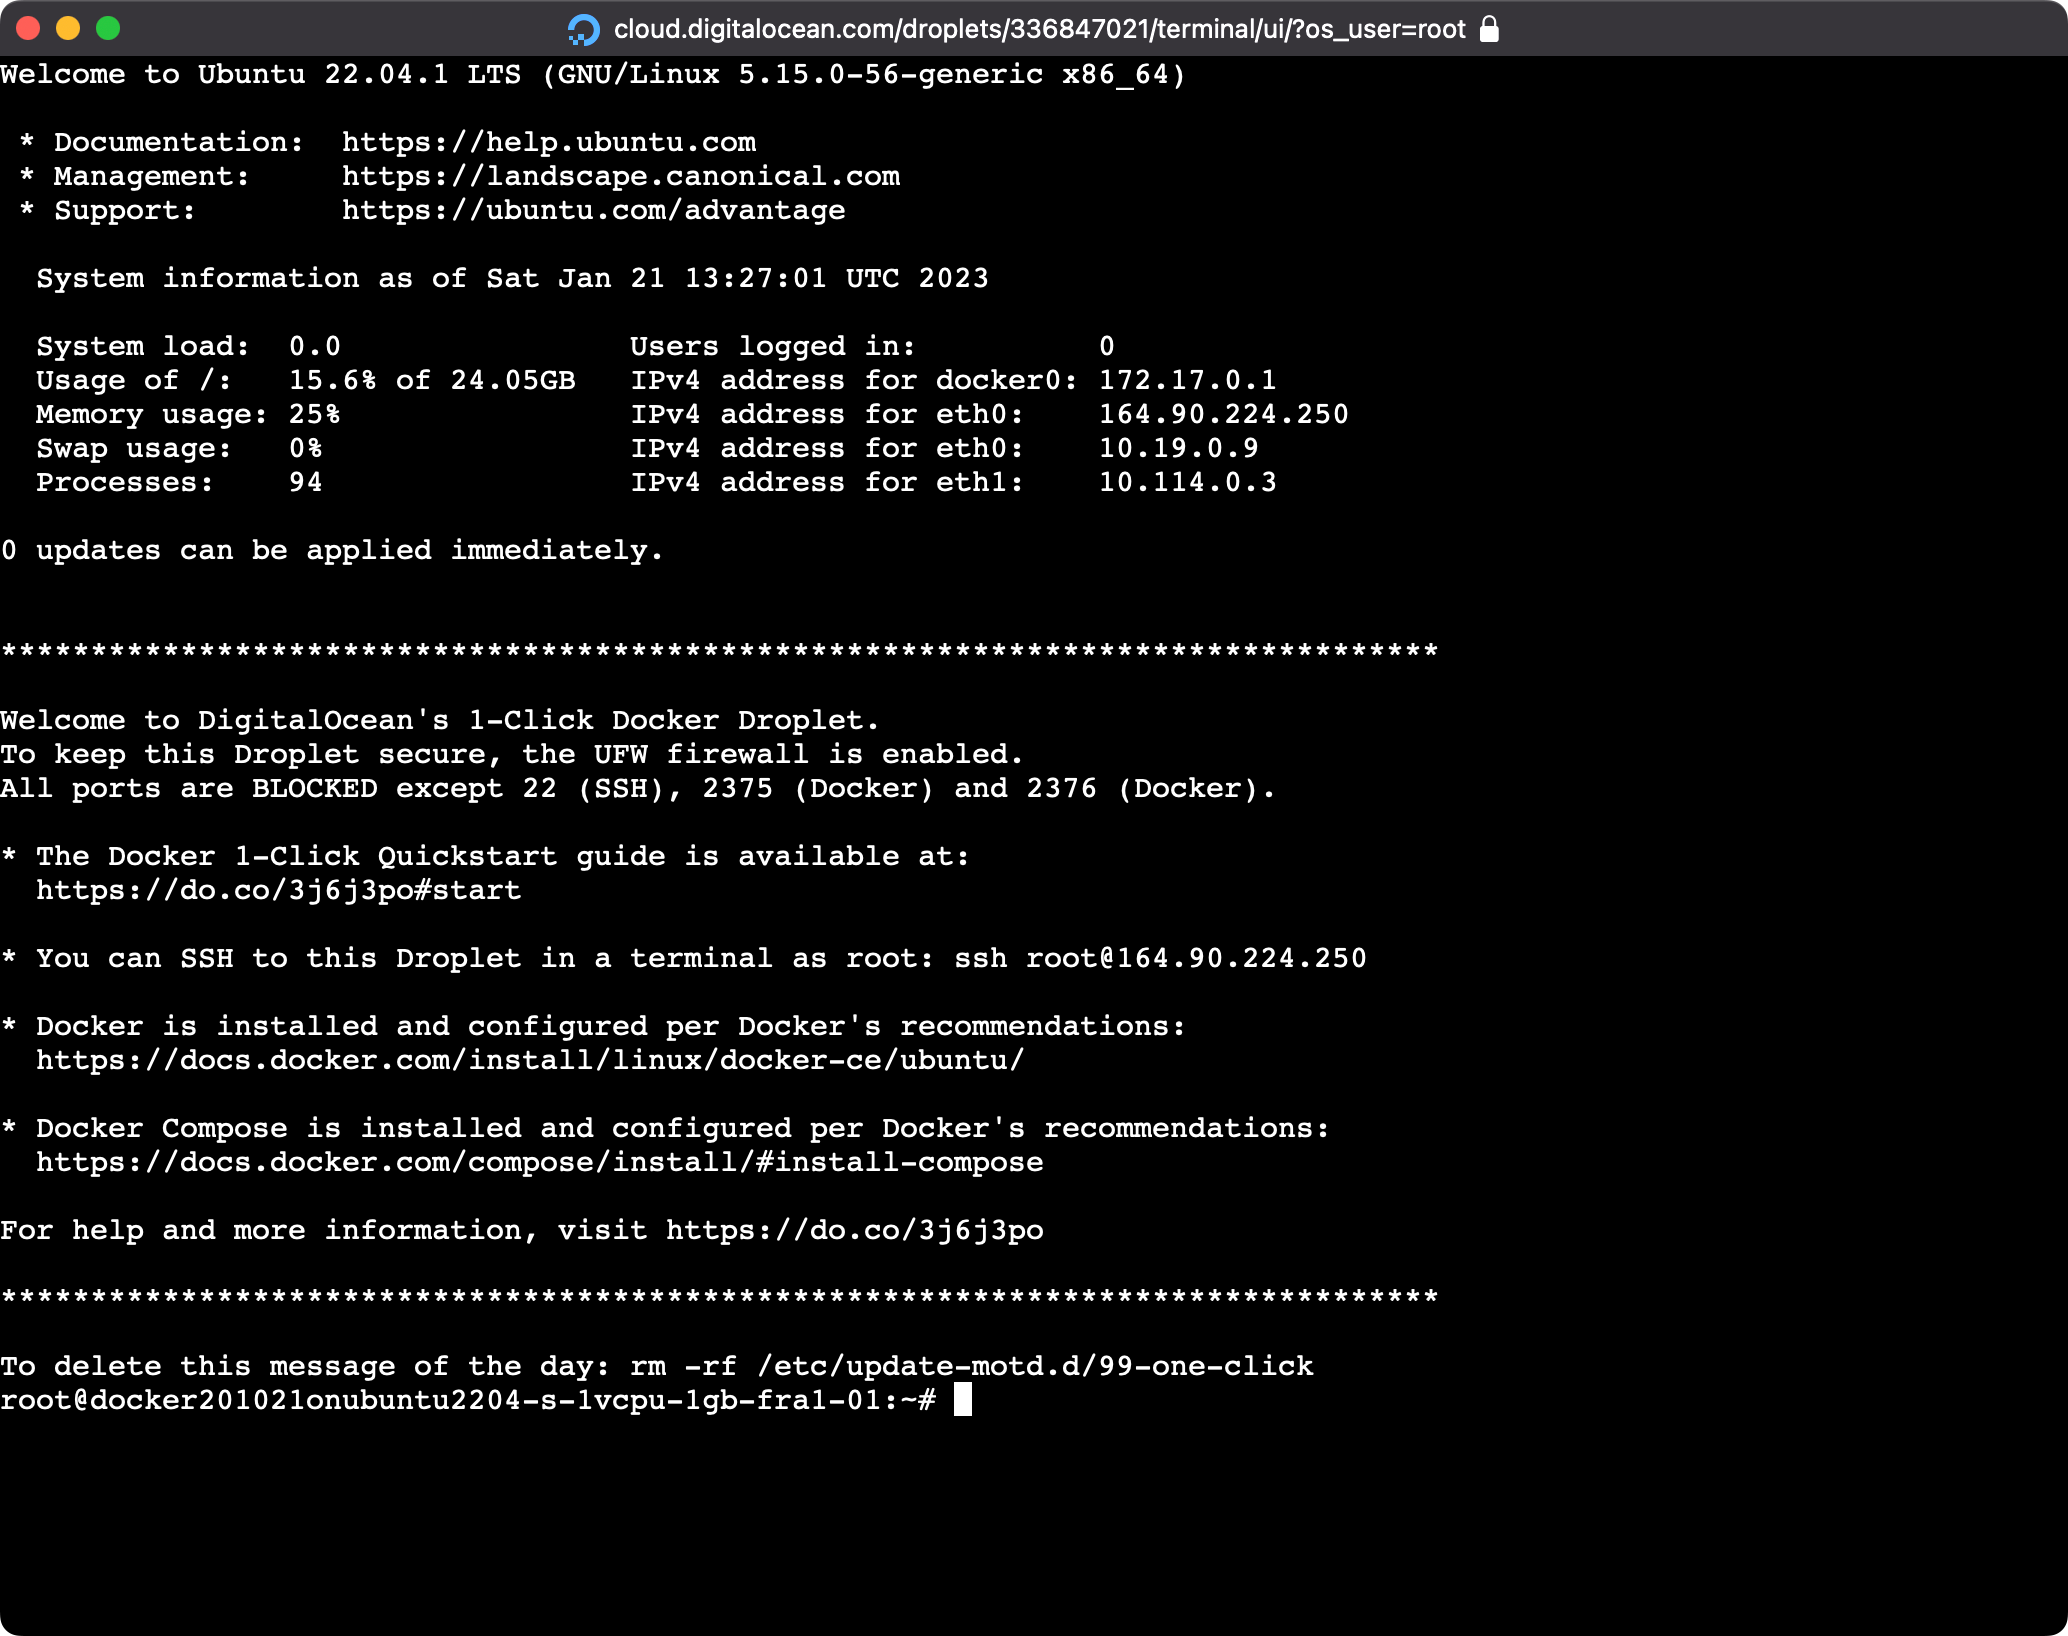This screenshot has height=1636, width=2068.
Task: Click the yellow minimize window button
Action: (68, 28)
